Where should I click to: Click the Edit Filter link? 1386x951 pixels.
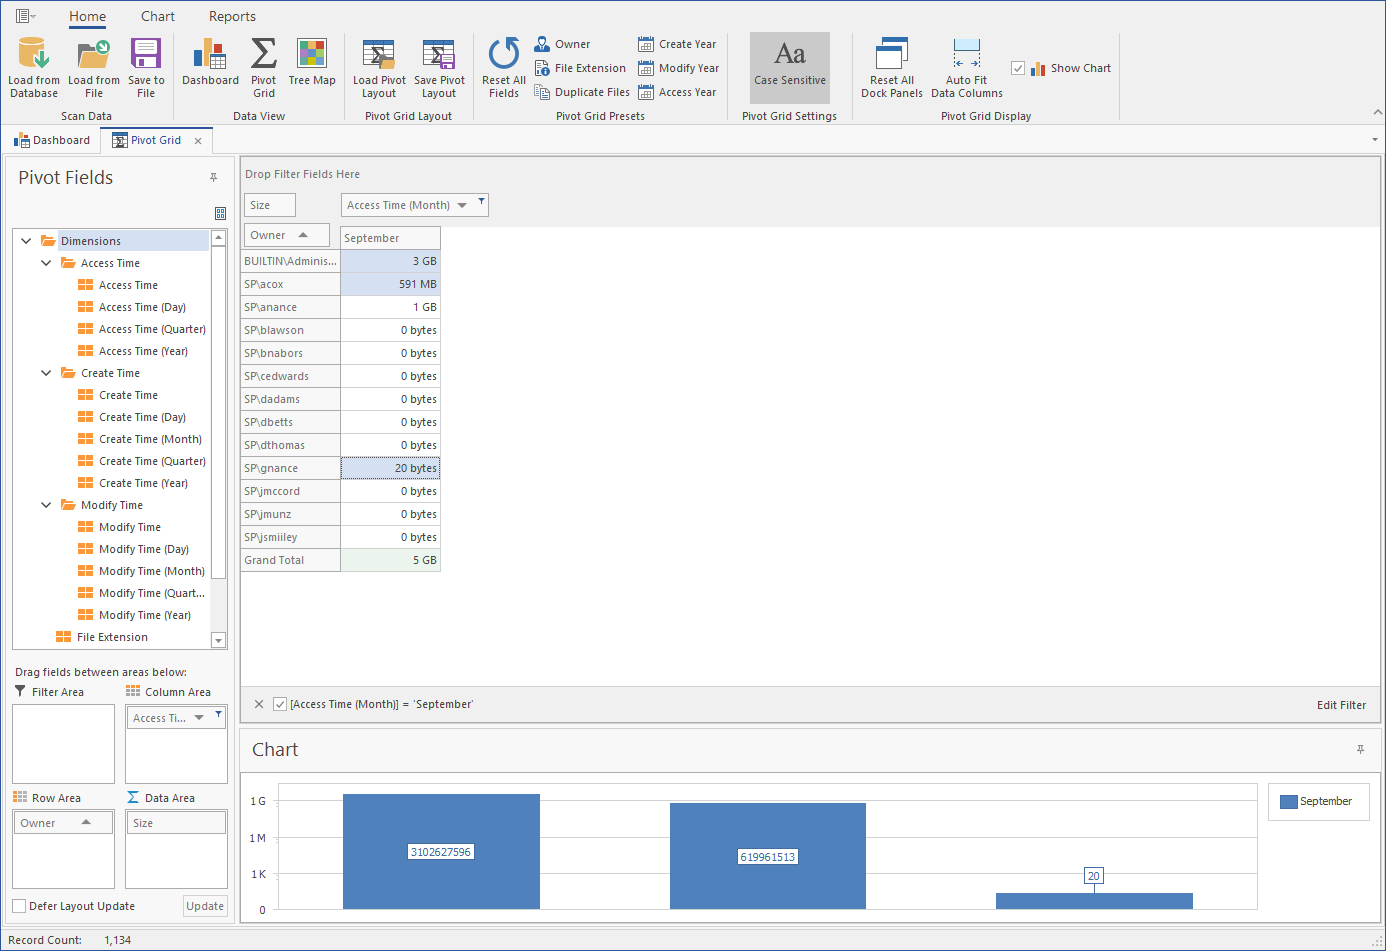coord(1341,705)
